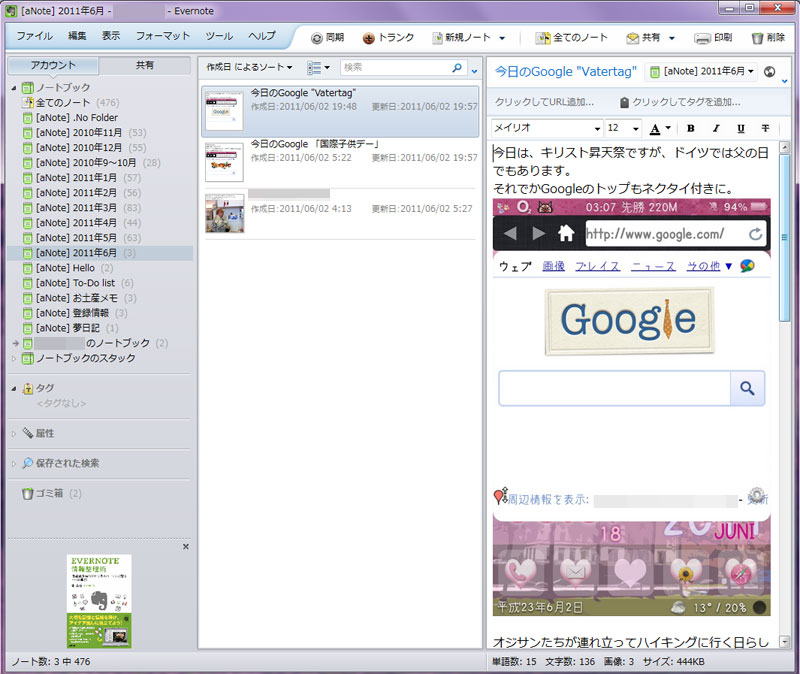Screen dimensions: 800x674
Task: Click the globe icon next to notebook selector
Action: click(x=769, y=72)
